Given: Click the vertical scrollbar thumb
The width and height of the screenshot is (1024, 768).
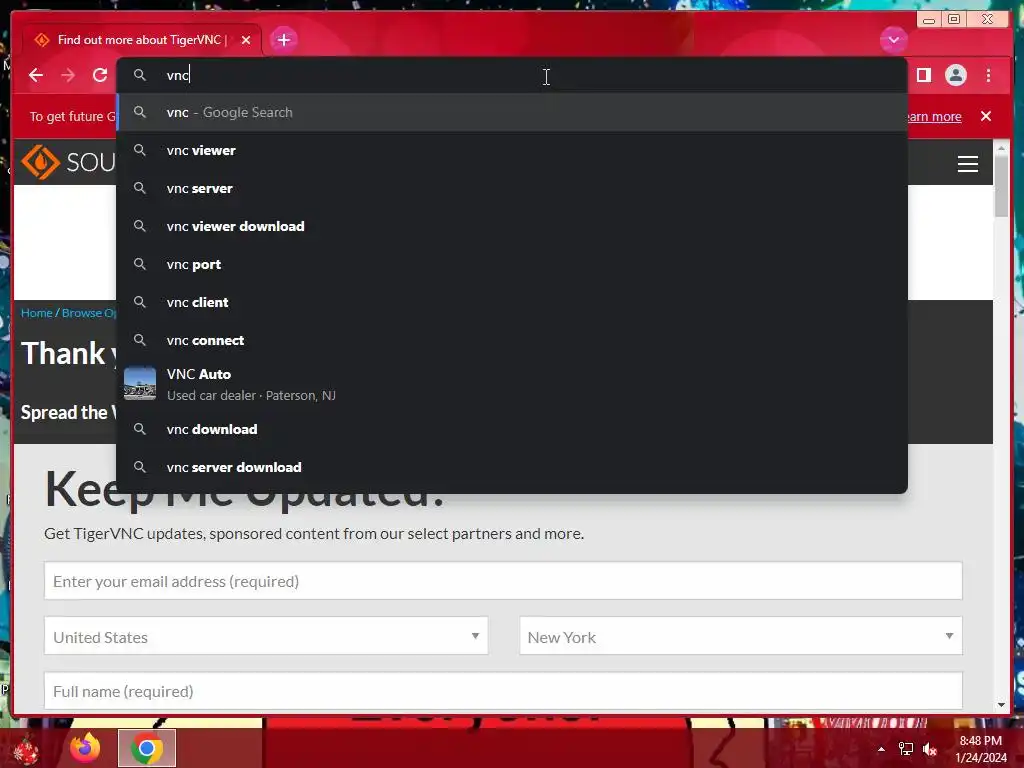Looking at the screenshot, I should [x=1002, y=187].
